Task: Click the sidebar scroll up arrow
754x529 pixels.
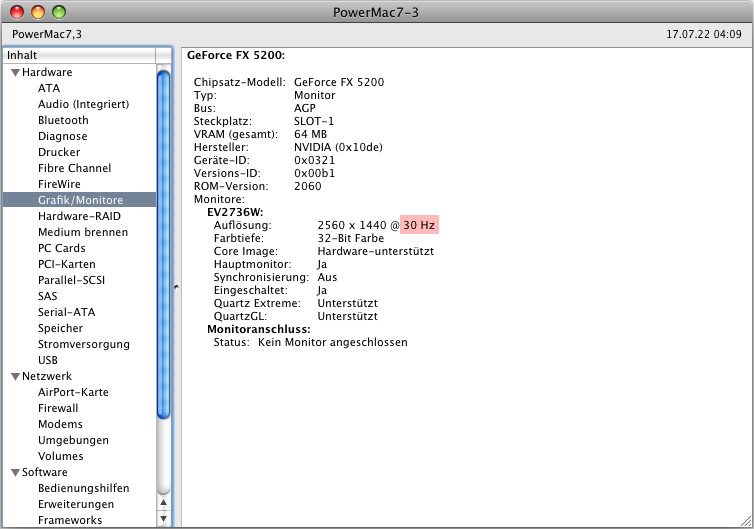Action: [163, 503]
